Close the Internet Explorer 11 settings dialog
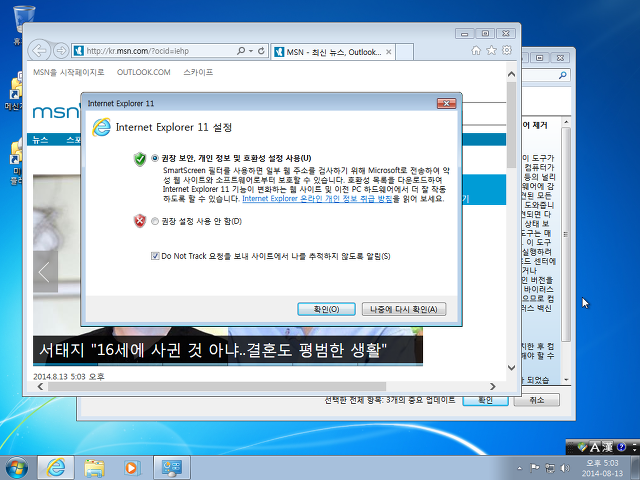The height and width of the screenshot is (480, 640). click(446, 103)
